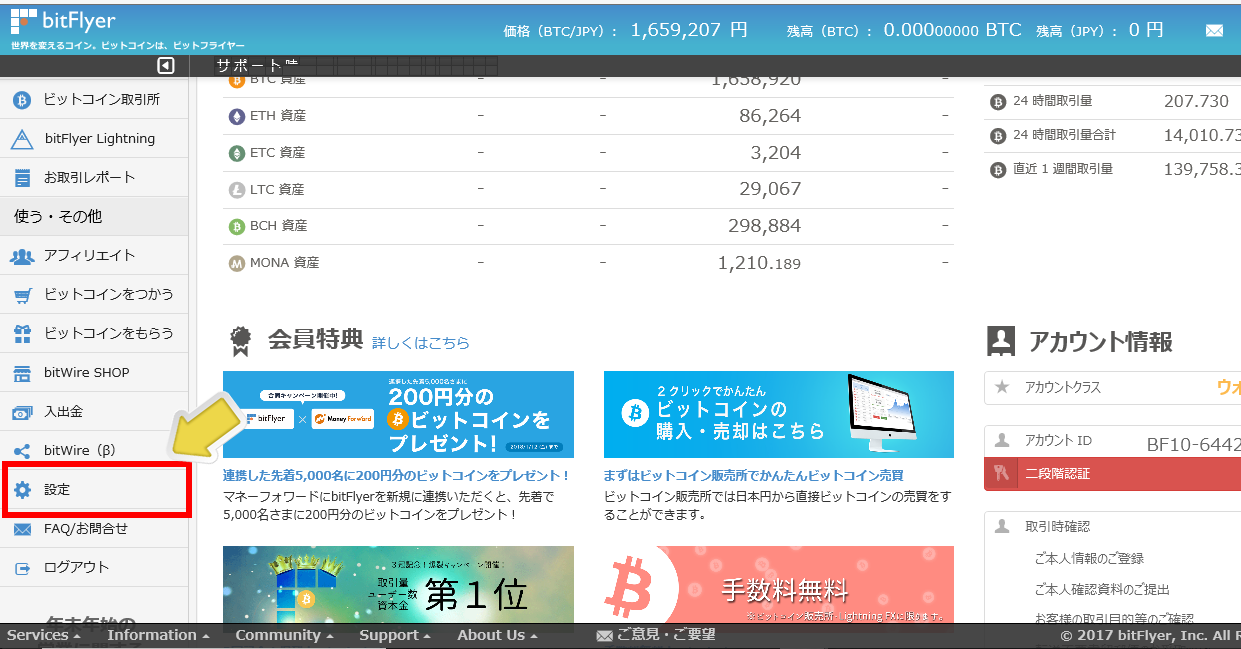Open the mail envelope icon in header
This screenshot has height=649, width=1241.
tap(1214, 31)
